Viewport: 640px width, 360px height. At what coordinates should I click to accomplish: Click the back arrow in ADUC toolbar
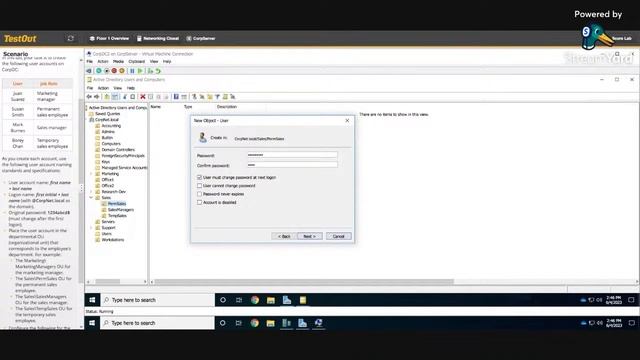tap(89, 97)
